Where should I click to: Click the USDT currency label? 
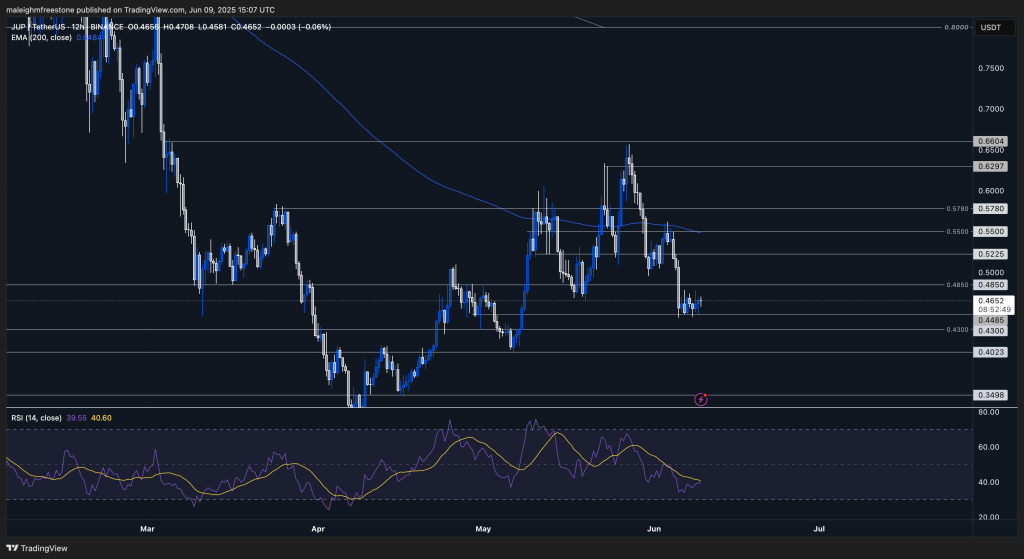[988, 27]
